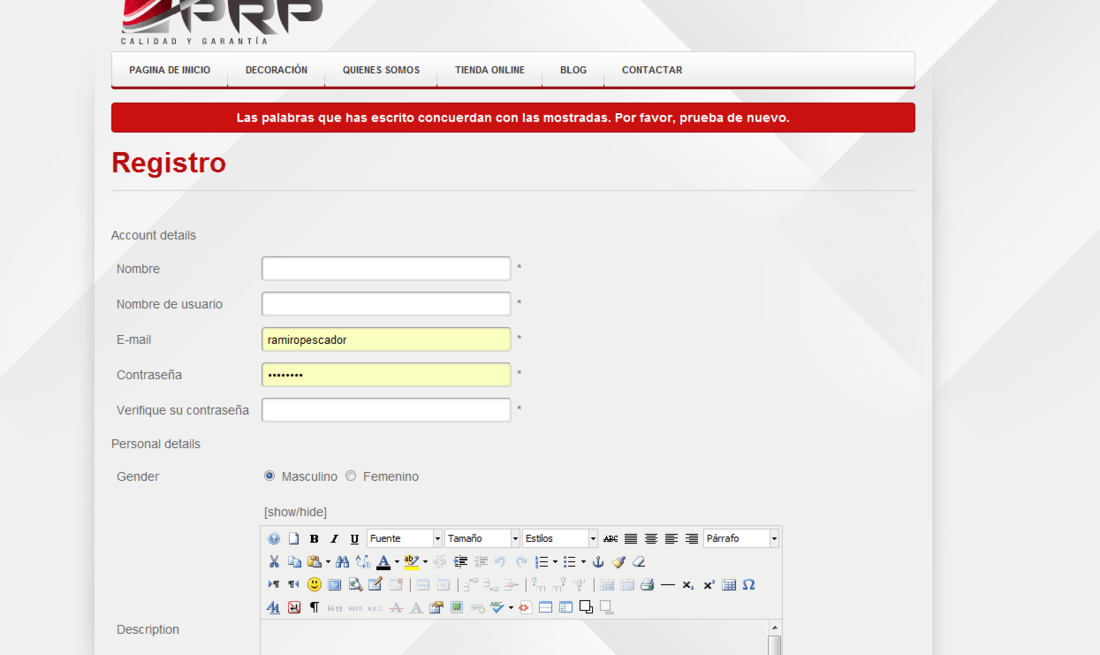Open the QUIENES SOMOS page
The height and width of the screenshot is (655, 1100).
pyautogui.click(x=381, y=70)
